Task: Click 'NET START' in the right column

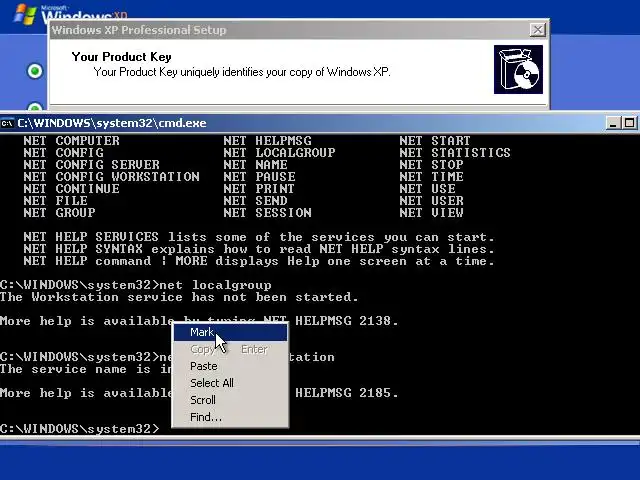Action: tap(435, 141)
